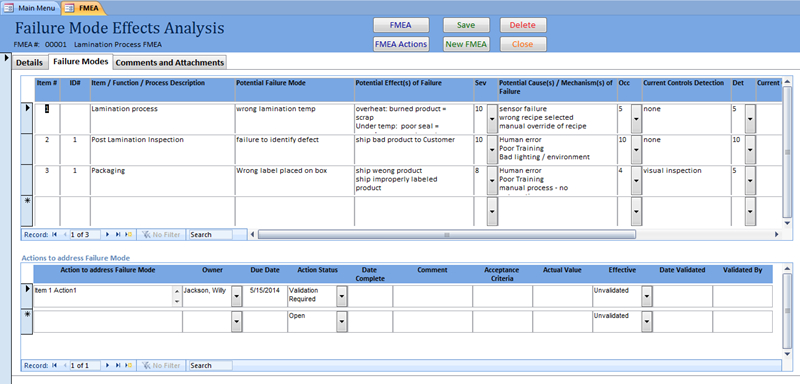
Task: Switch to the Details tab
Action: point(29,63)
